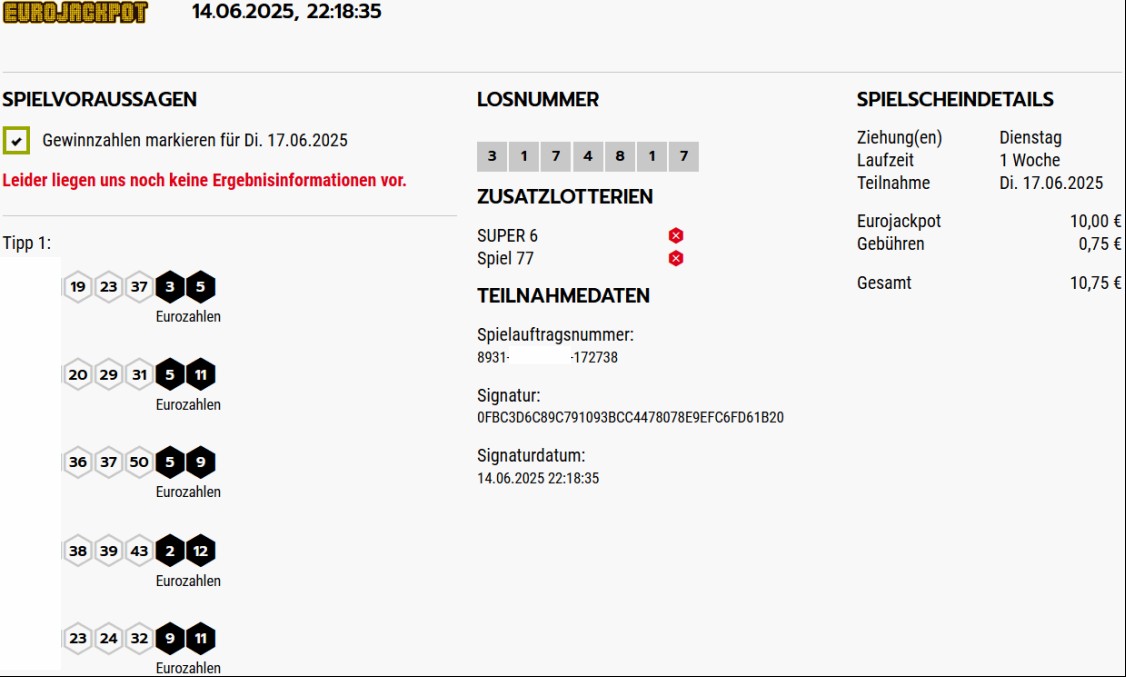Viewport: 1126px width, 677px height.
Task: Click the SUPER 6 label
Action: 508,235
